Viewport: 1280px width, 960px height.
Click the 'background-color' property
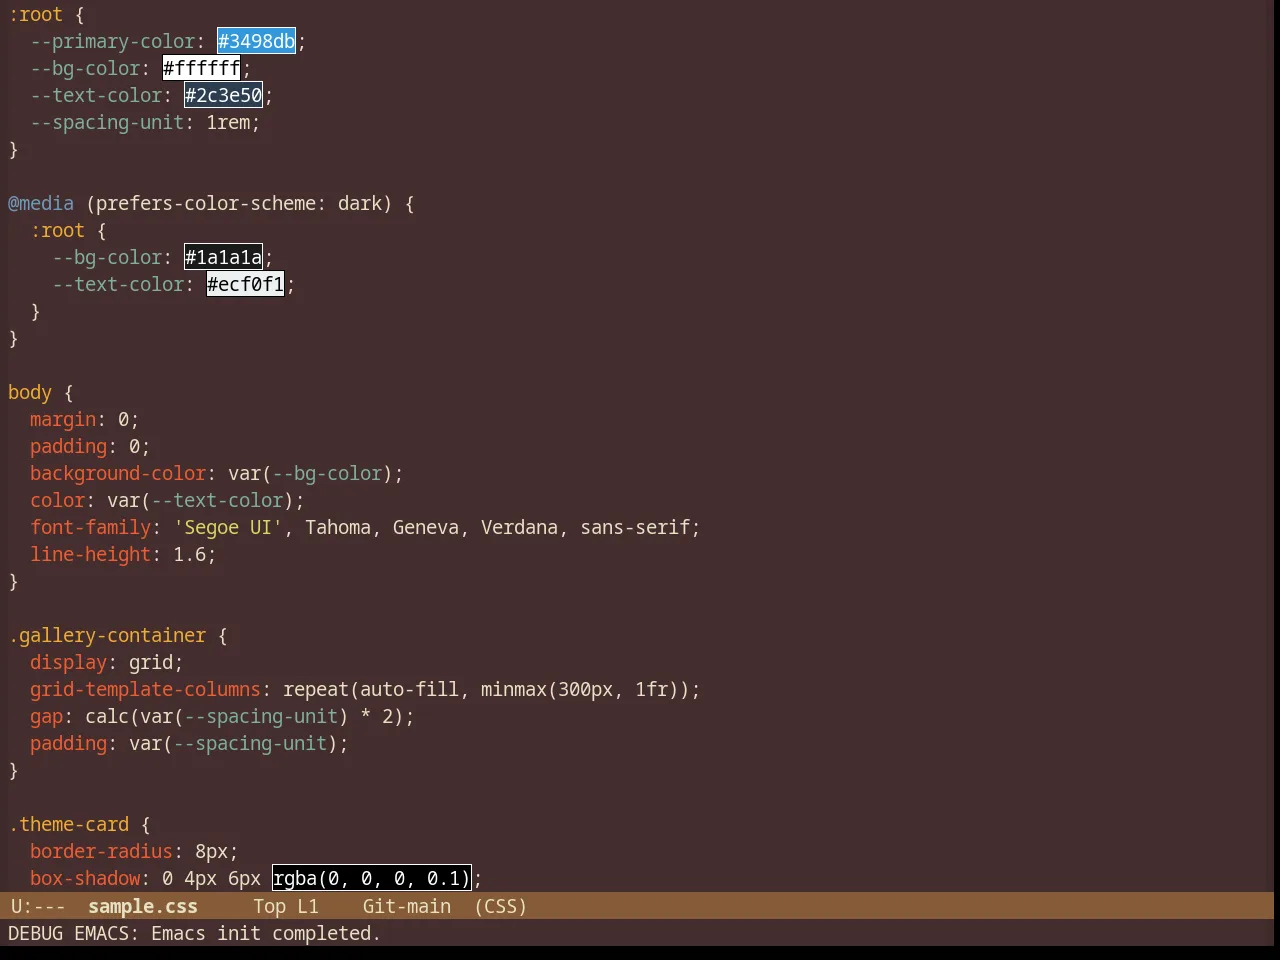(118, 473)
